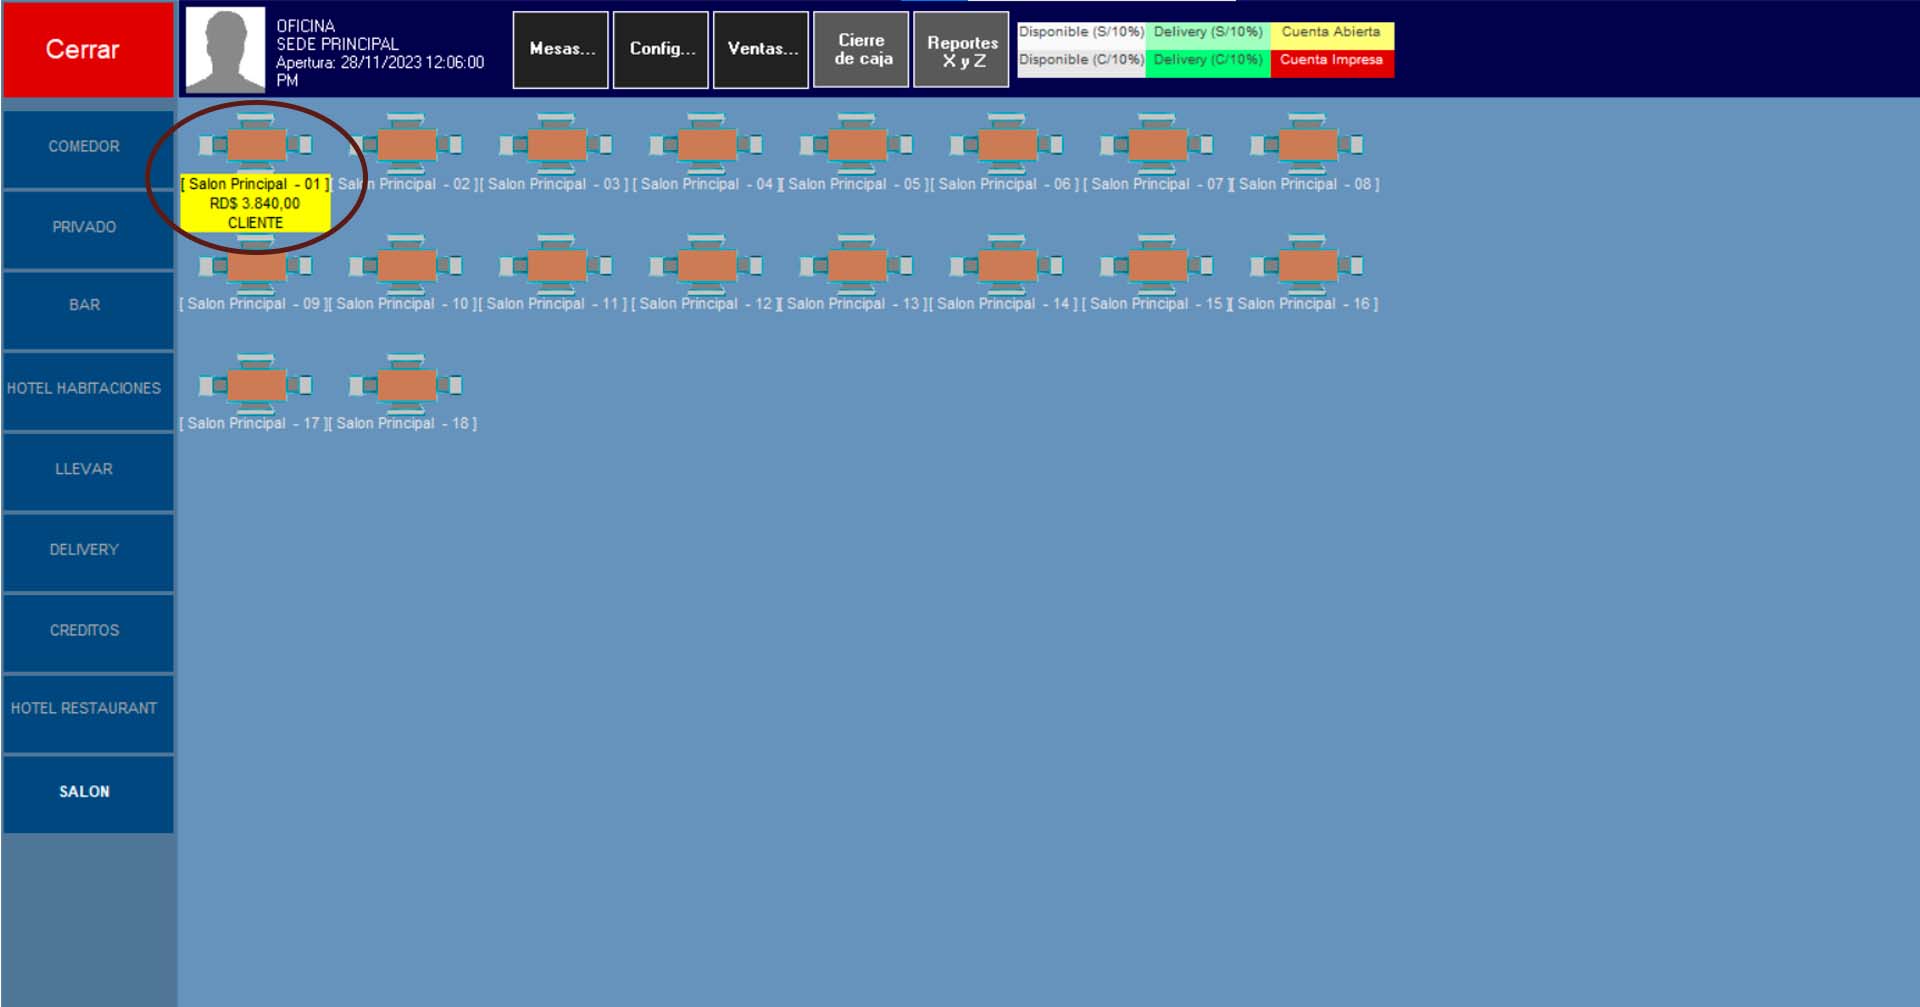Viewport: 1920px width, 1007px height.
Task: Click the SEDE PRINCIPAL text
Action: (337, 44)
